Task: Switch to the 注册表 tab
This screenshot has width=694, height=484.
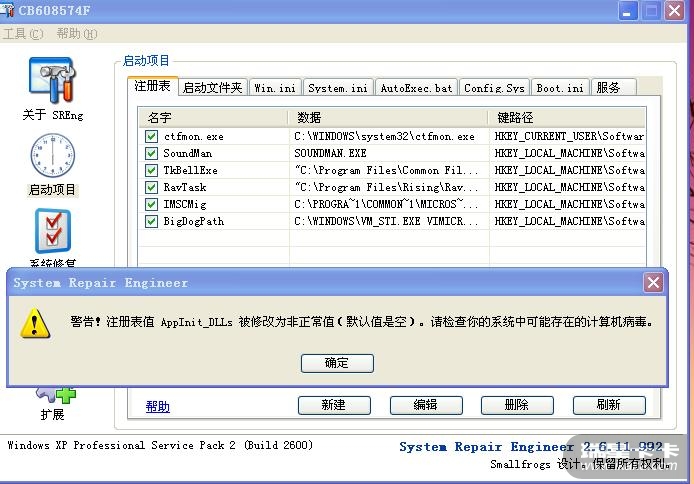Action: pyautogui.click(x=152, y=86)
